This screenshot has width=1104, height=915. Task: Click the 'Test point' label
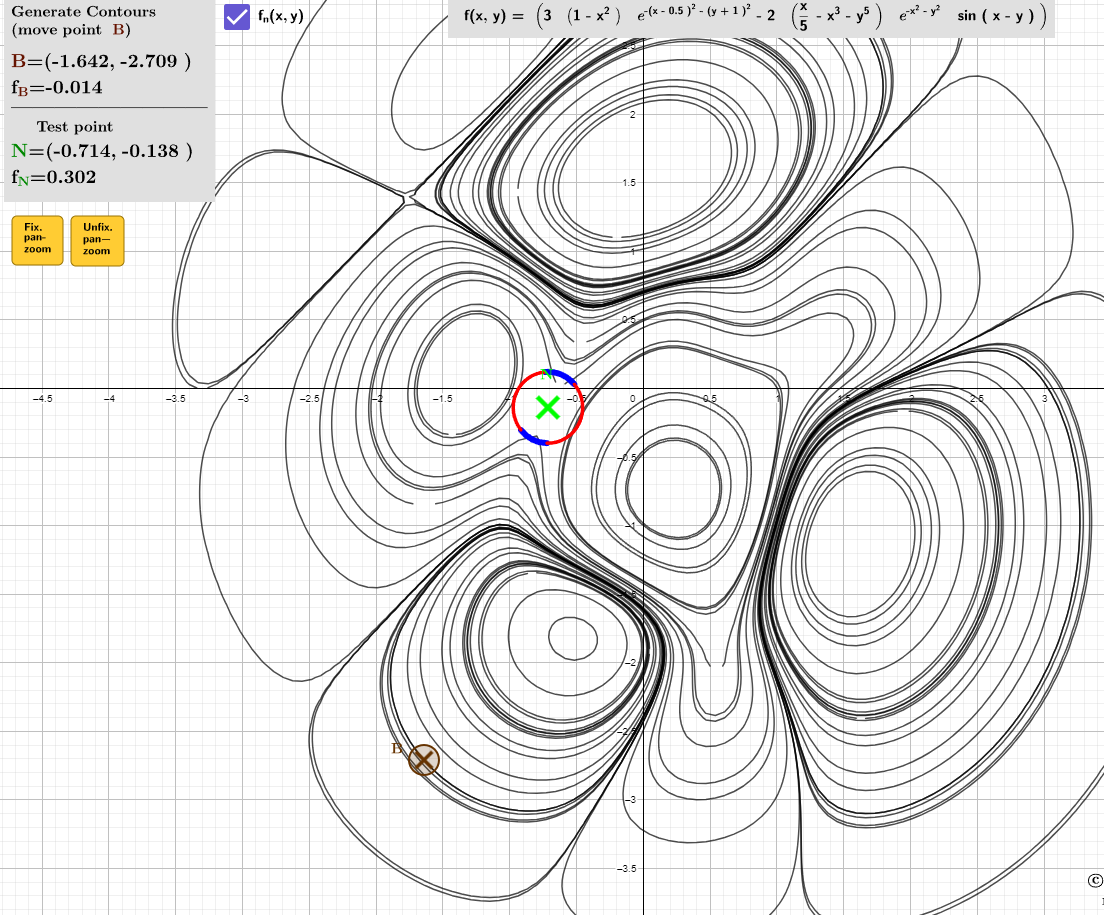coord(75,127)
